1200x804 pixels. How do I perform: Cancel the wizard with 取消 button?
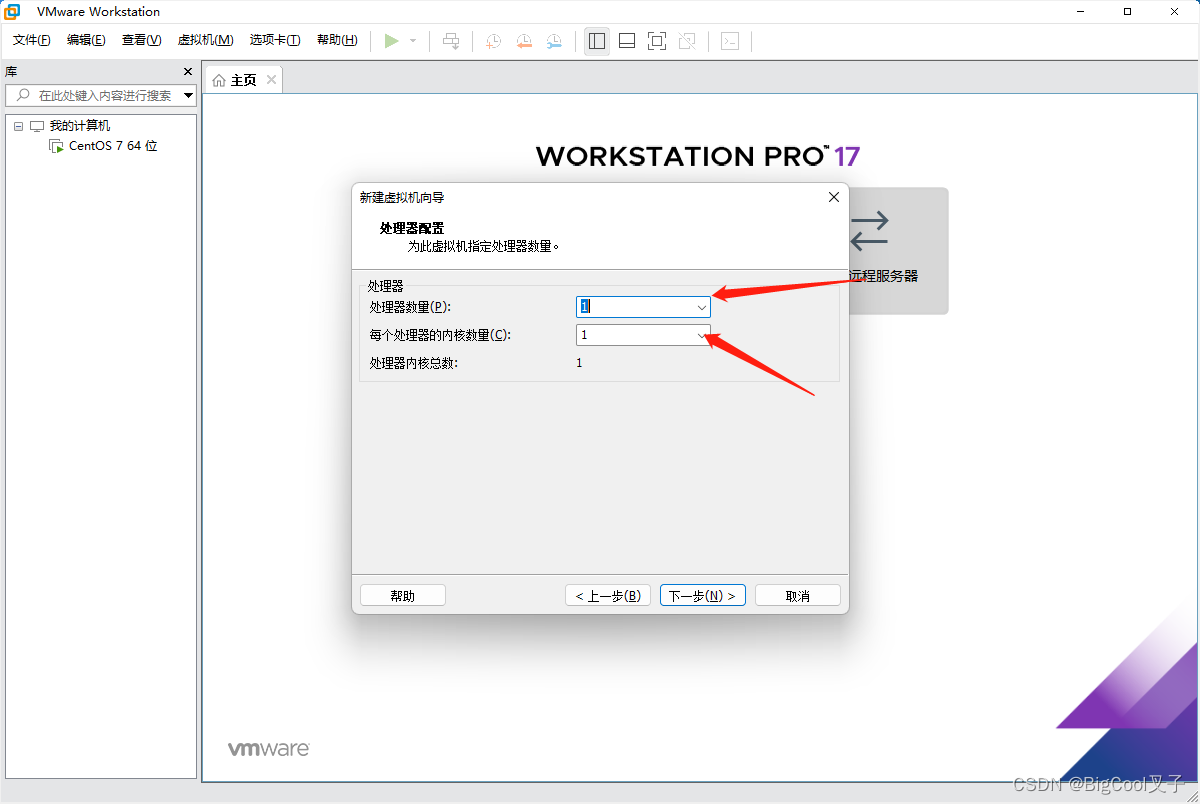point(798,595)
